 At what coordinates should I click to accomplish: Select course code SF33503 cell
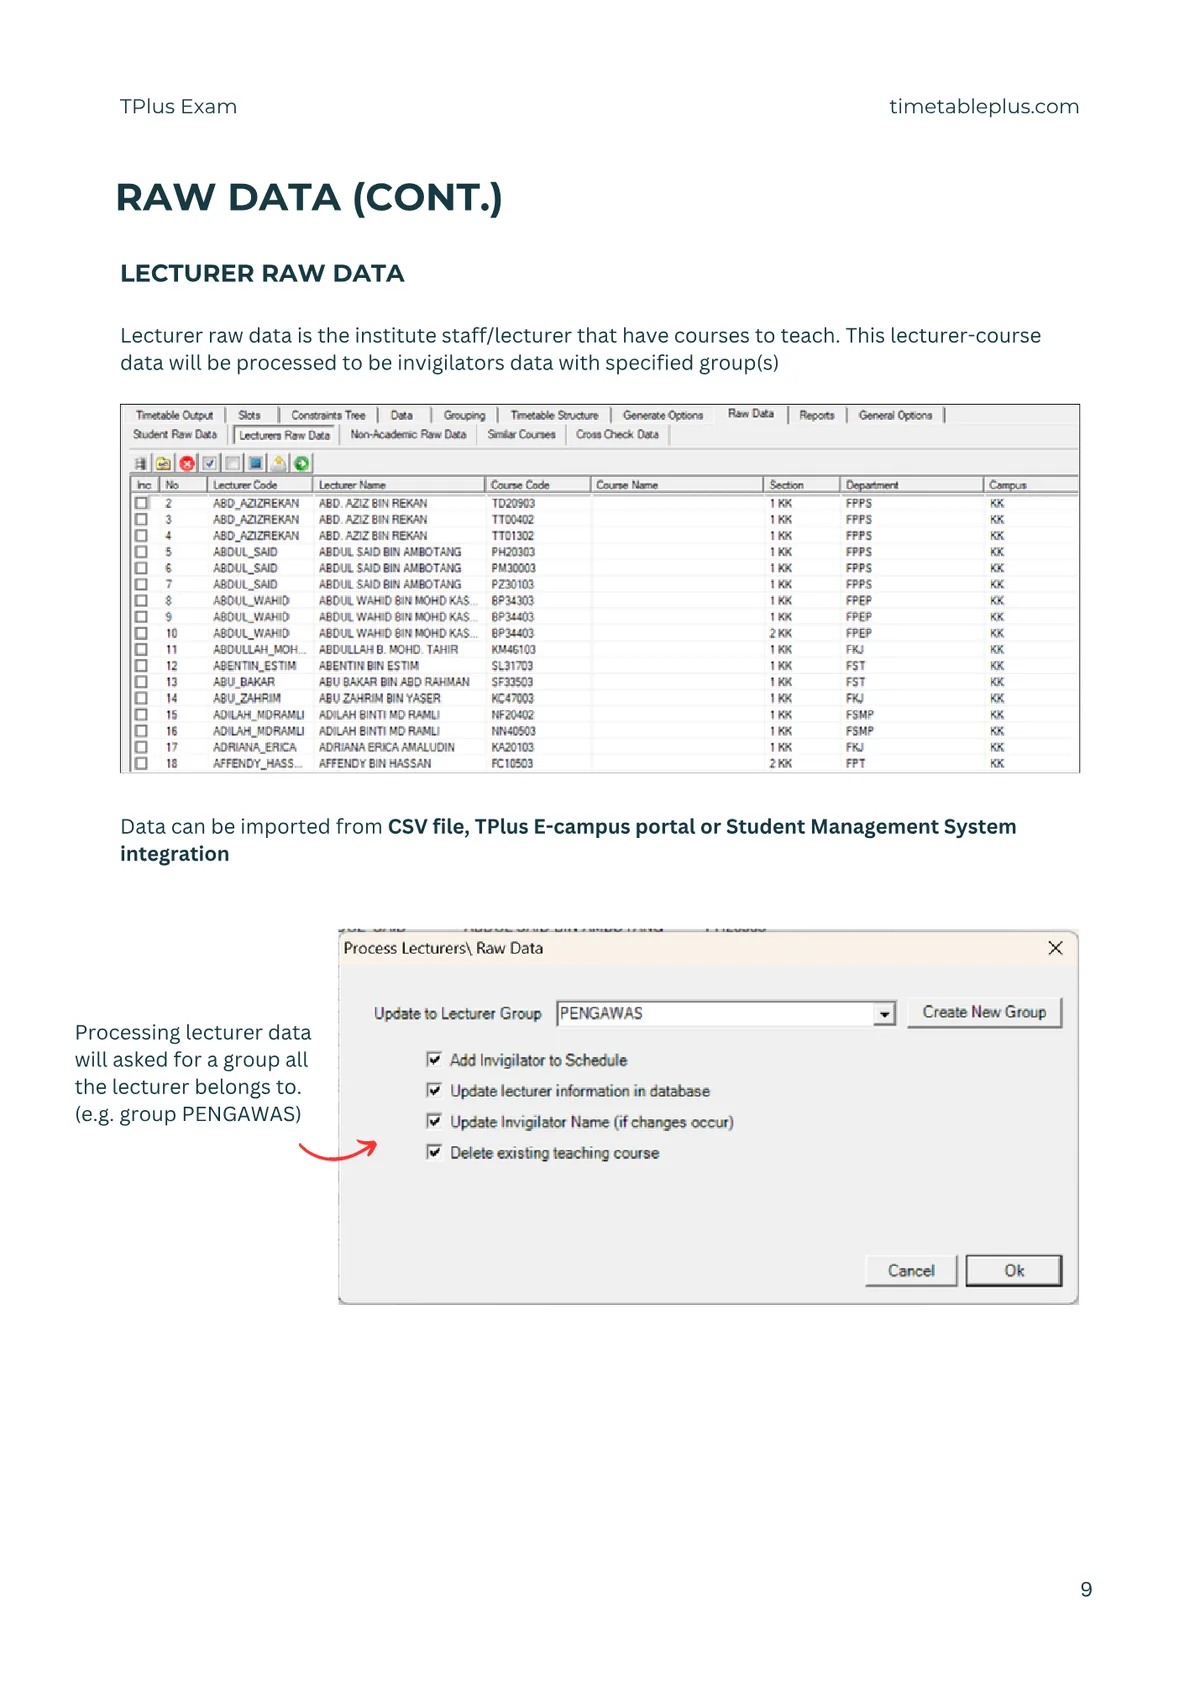(x=512, y=682)
